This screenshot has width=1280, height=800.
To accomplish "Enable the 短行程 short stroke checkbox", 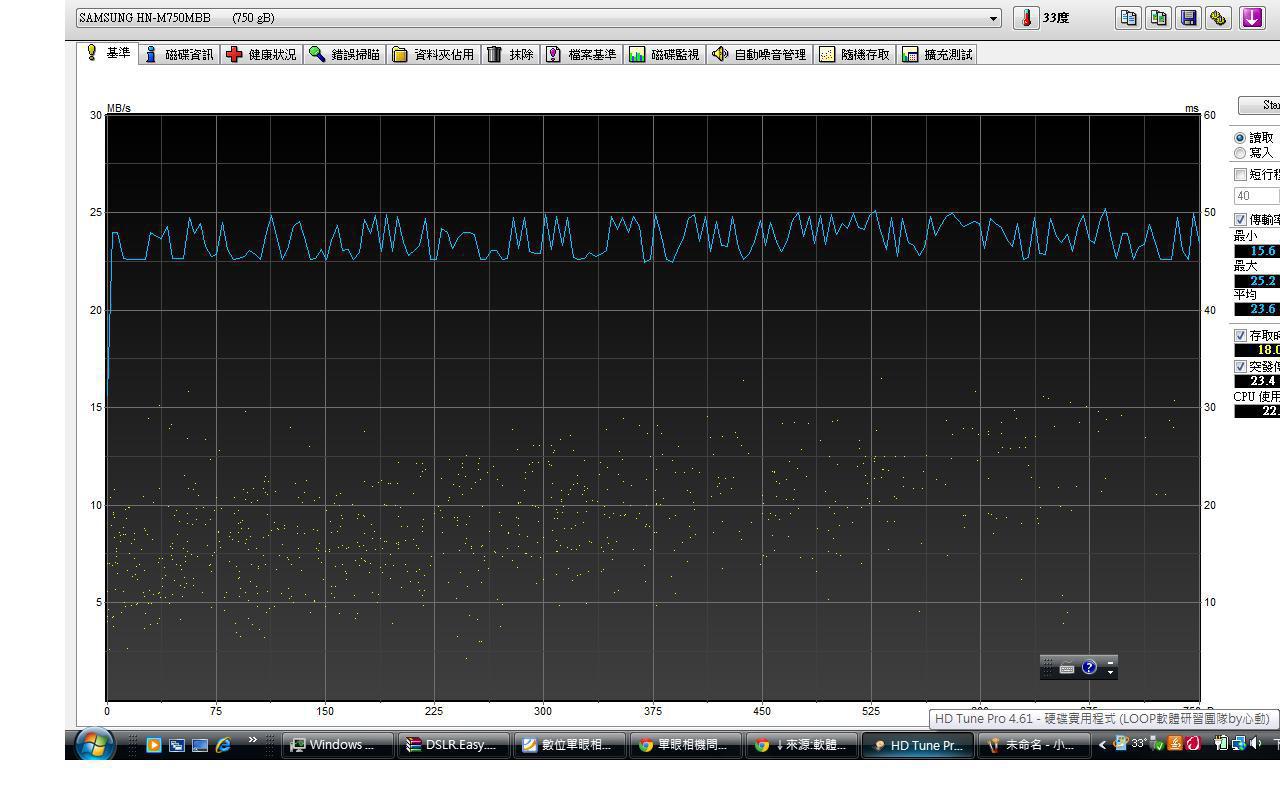I will (x=1241, y=175).
